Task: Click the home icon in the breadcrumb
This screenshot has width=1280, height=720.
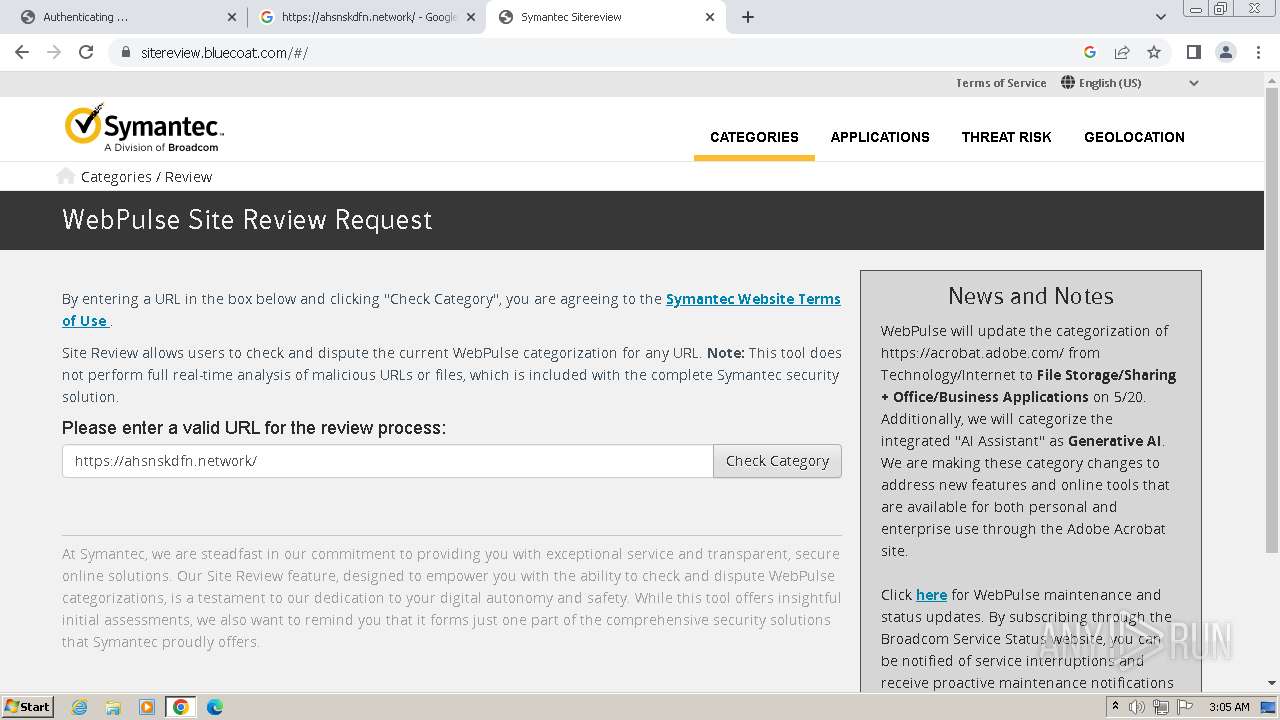Action: click(66, 176)
